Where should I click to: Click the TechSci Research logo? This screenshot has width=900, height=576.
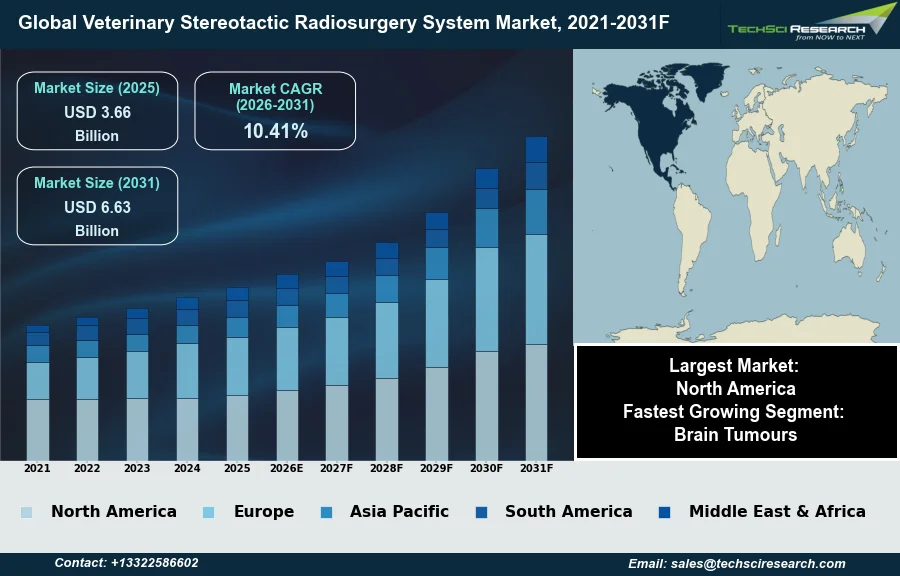[810, 24]
